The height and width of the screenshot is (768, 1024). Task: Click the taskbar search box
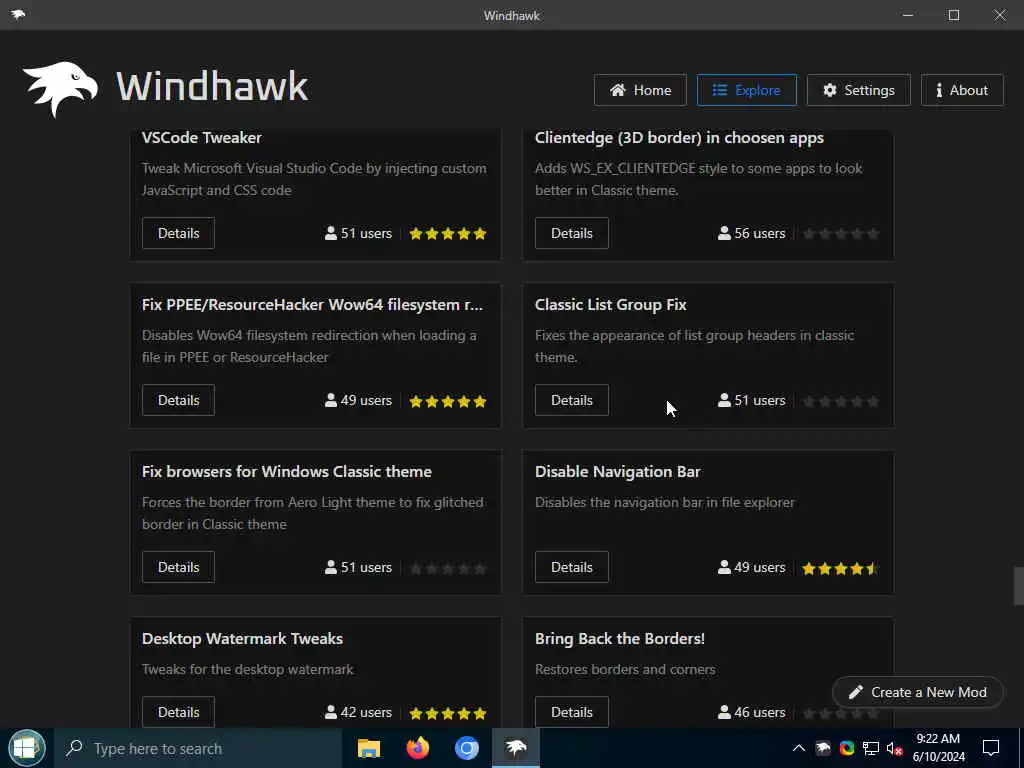coord(198,748)
